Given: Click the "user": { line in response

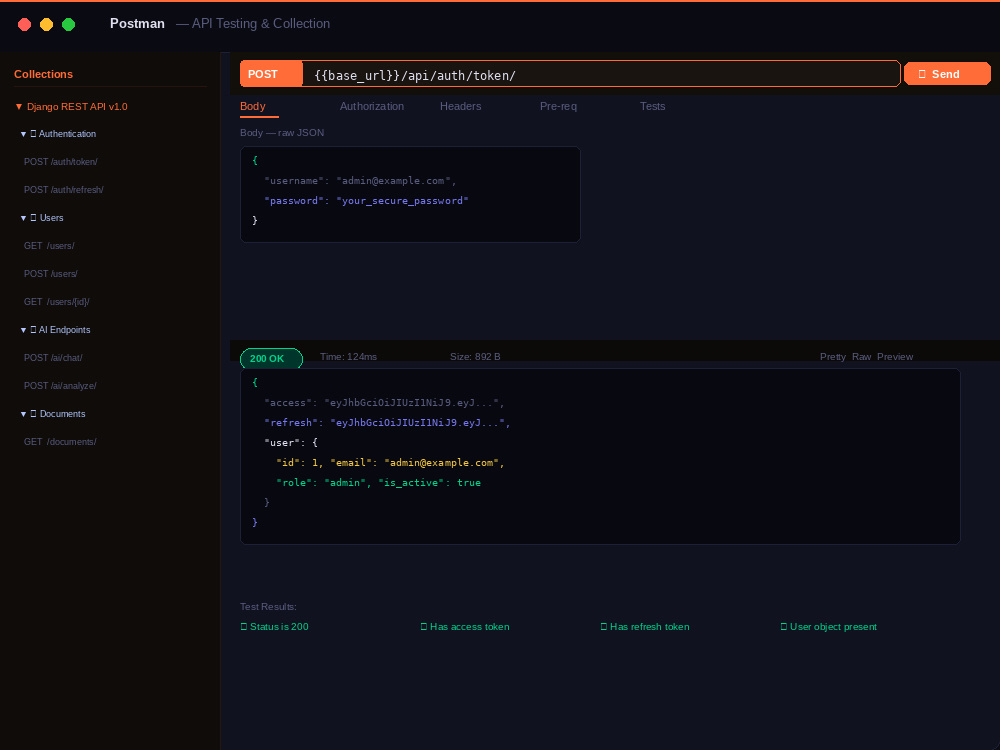Looking at the screenshot, I should (291, 443).
